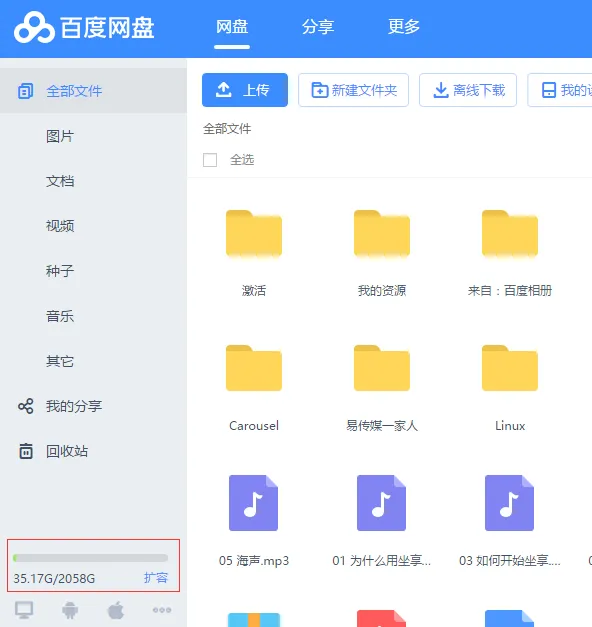Open the 音乐 category
The height and width of the screenshot is (627, 592).
60,316
